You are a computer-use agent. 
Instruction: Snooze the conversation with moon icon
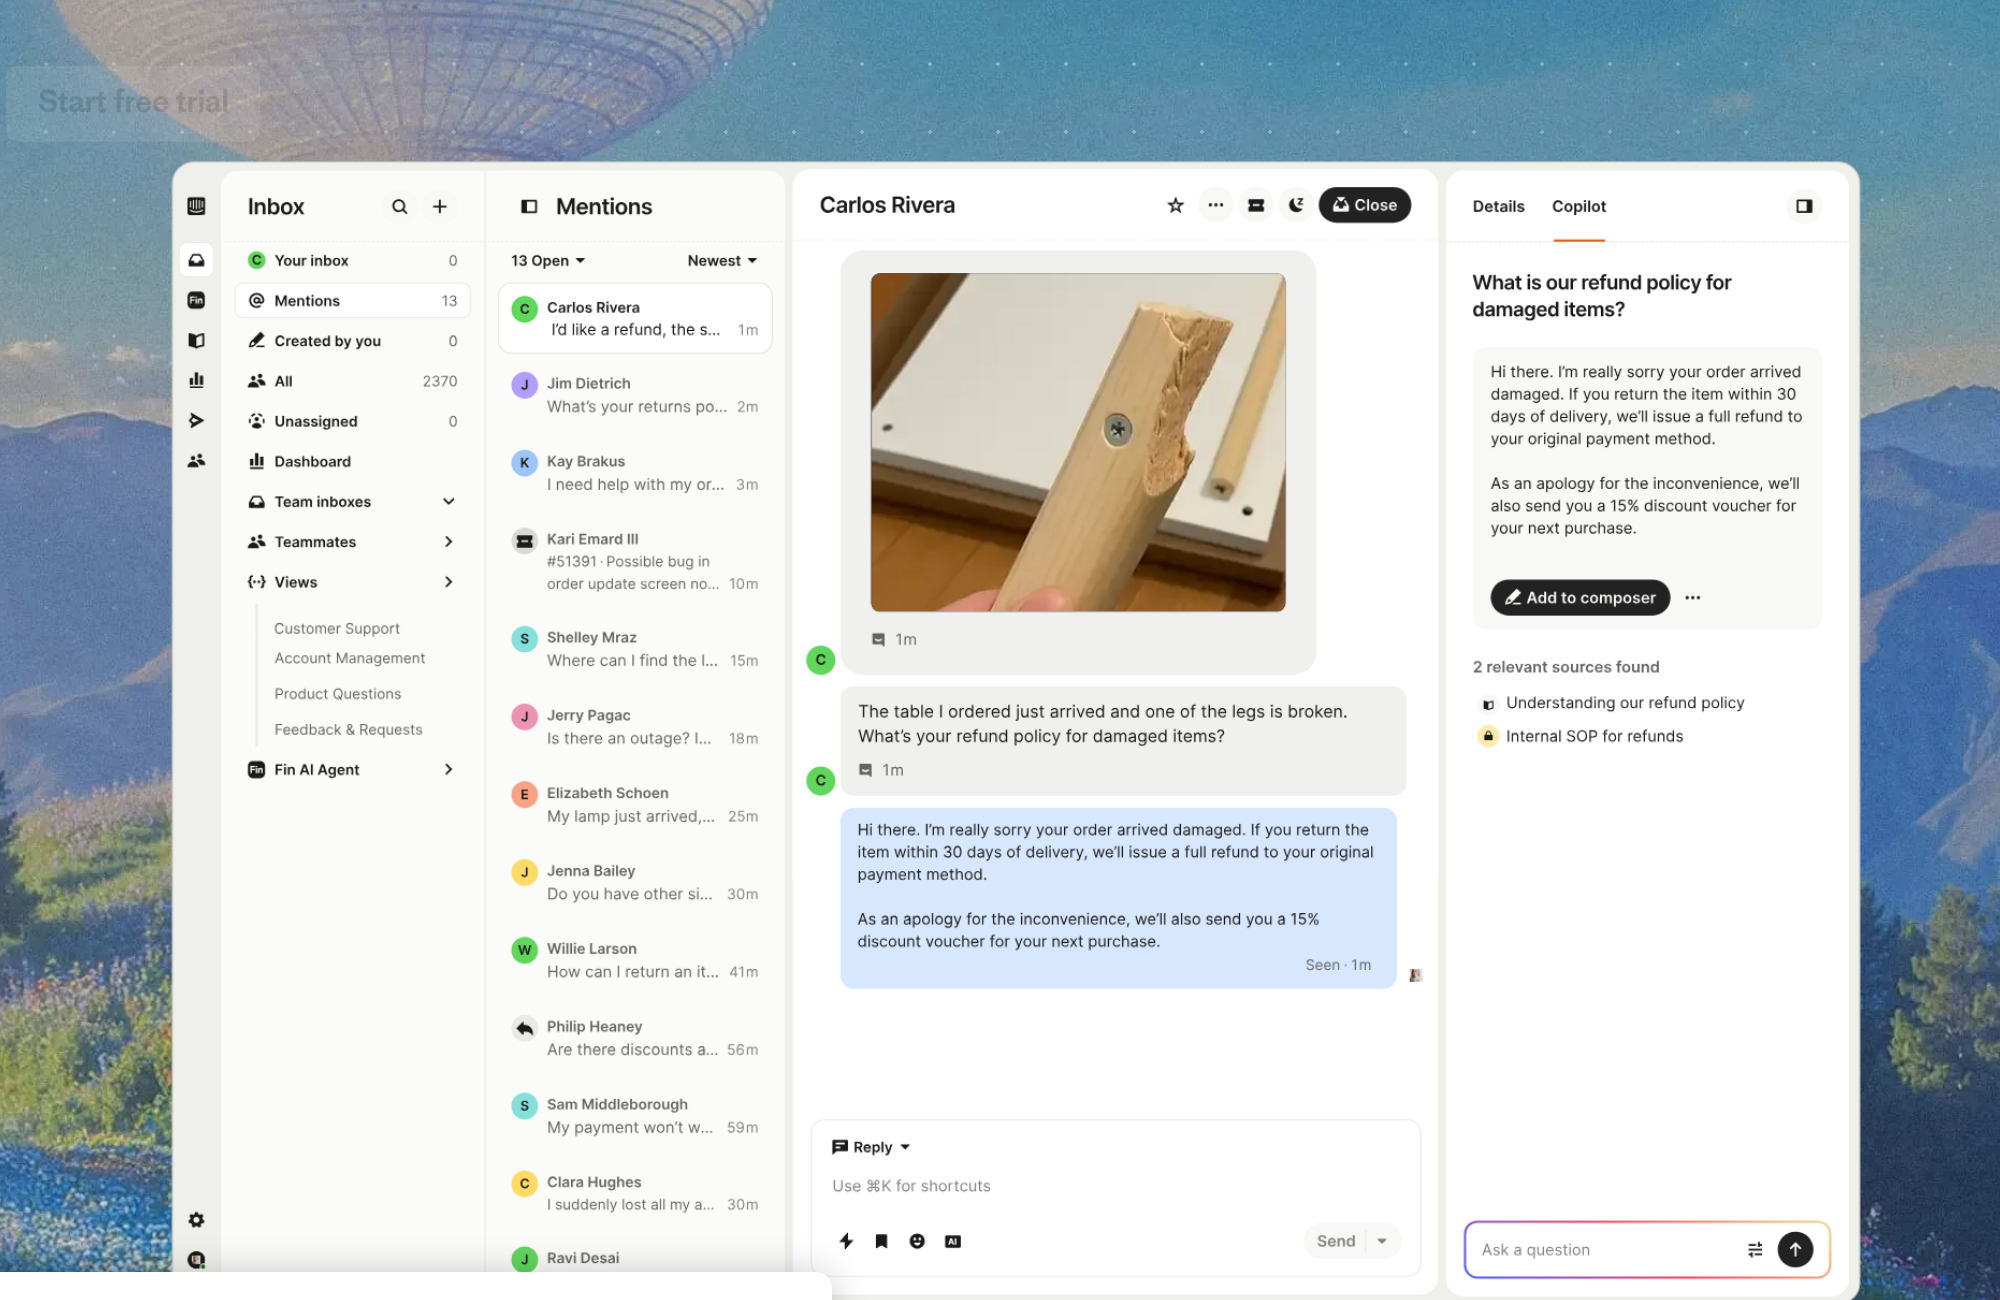click(1296, 205)
